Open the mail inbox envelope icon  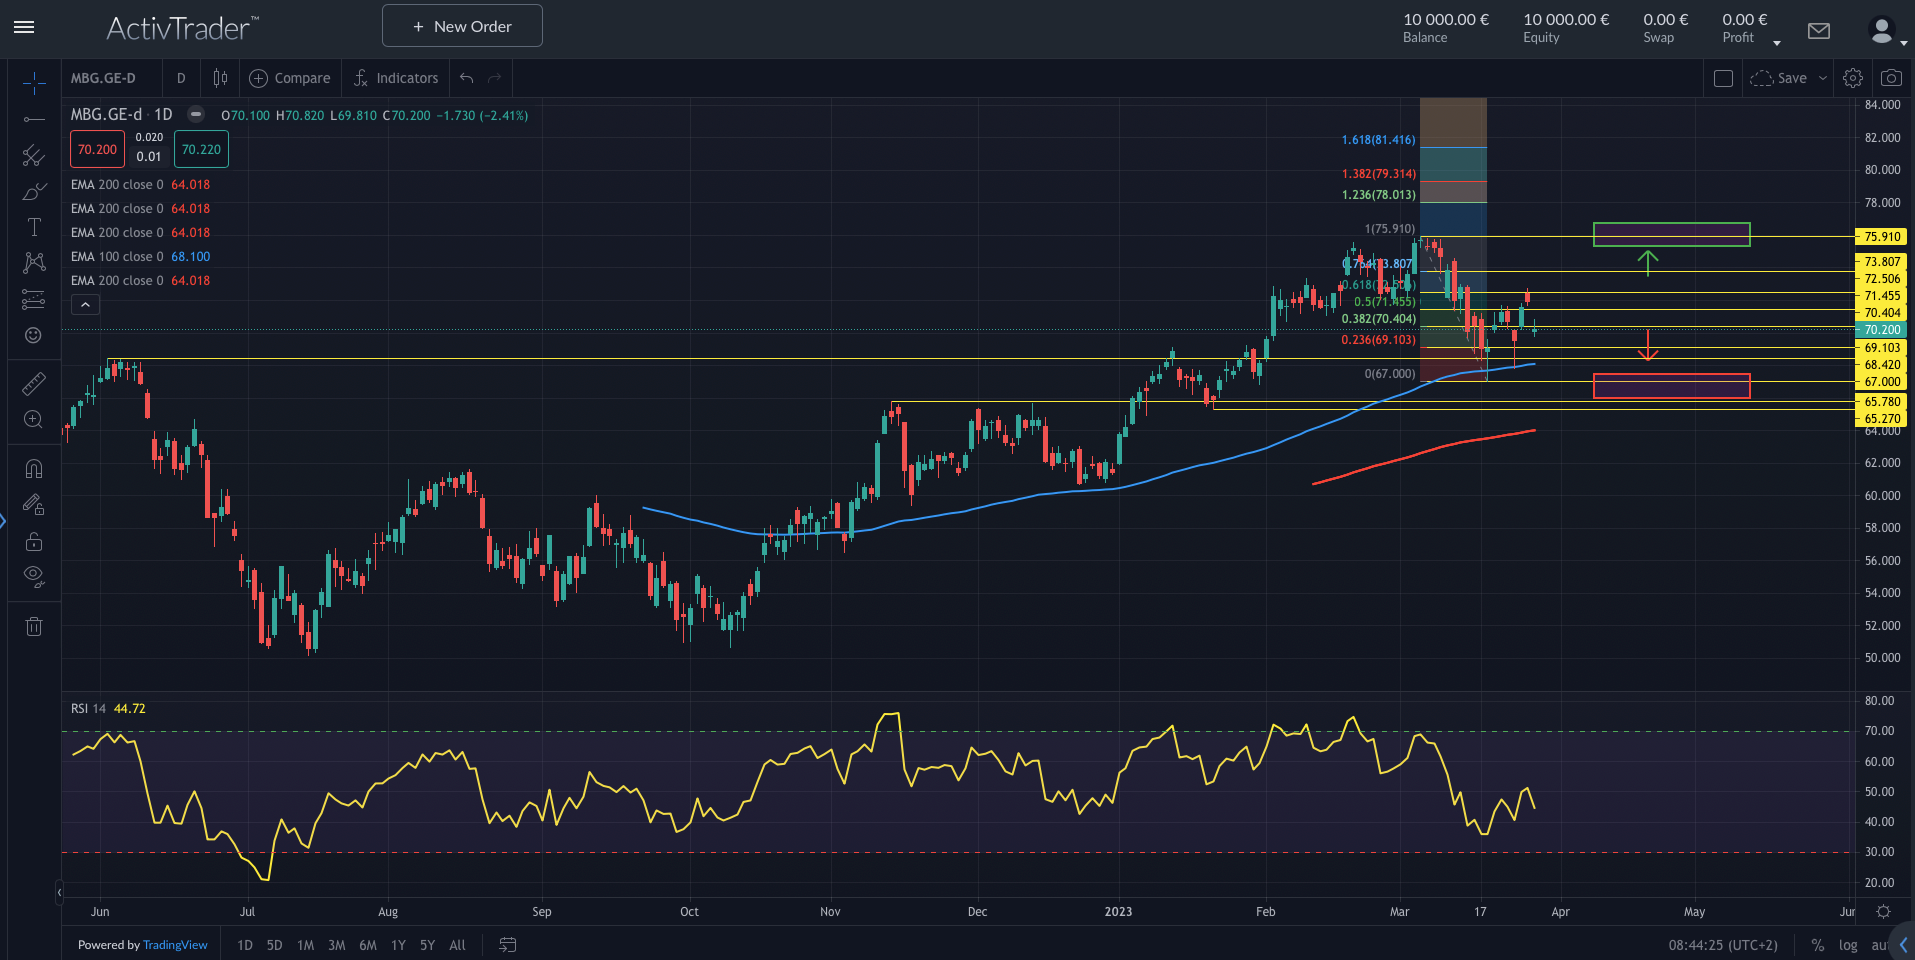coord(1819,31)
